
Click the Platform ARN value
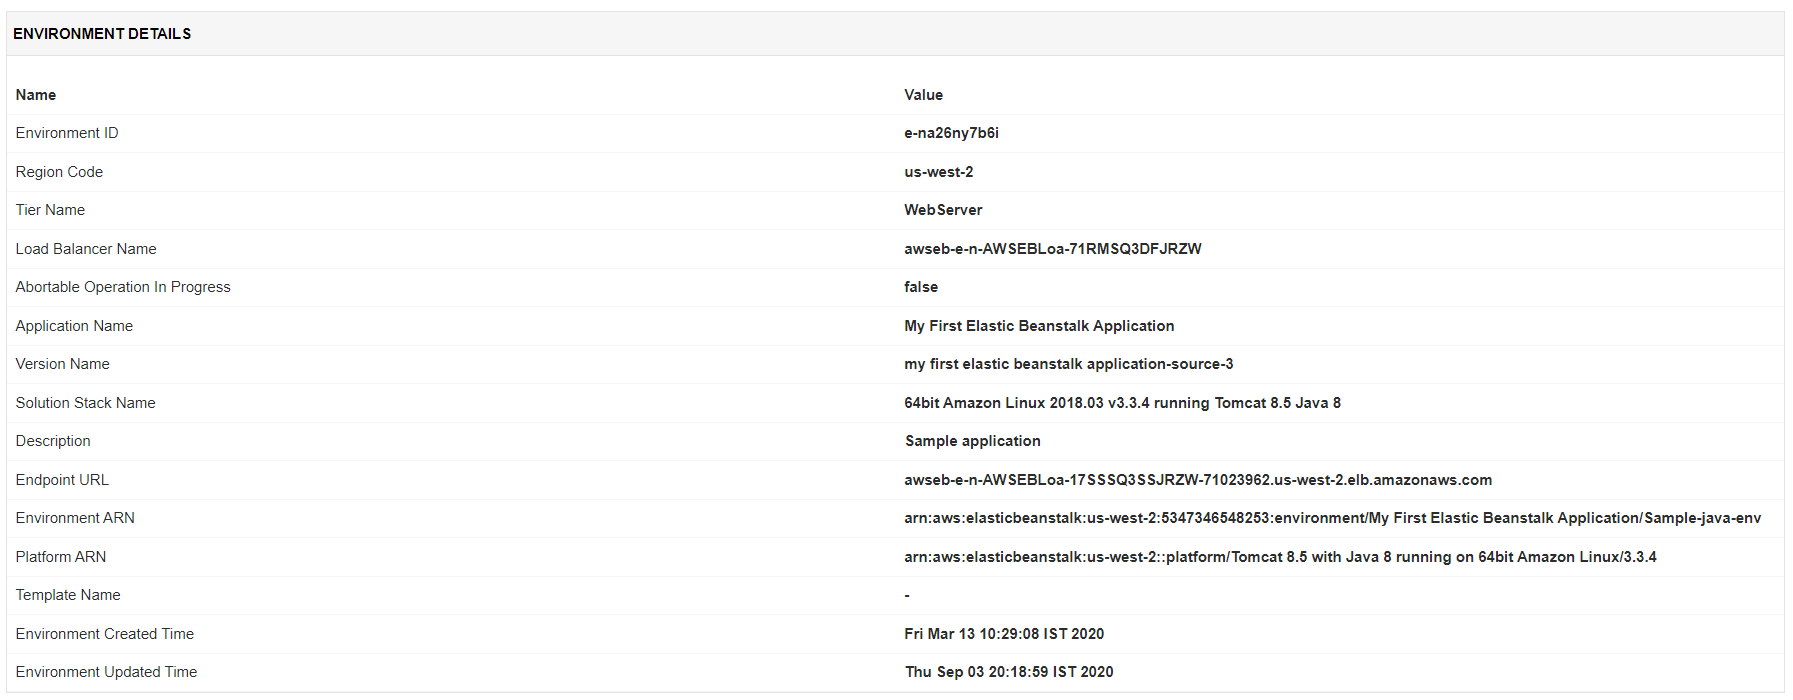(x=1280, y=557)
